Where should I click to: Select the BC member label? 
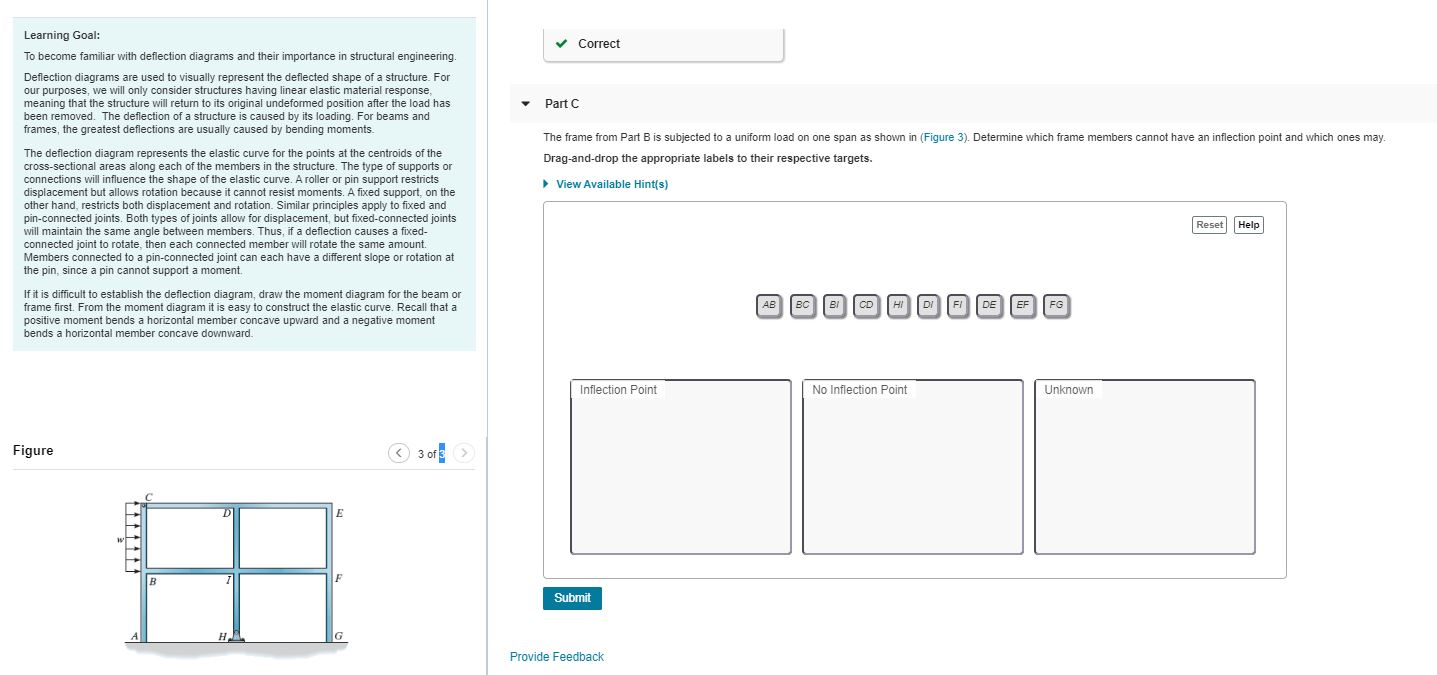(x=800, y=305)
